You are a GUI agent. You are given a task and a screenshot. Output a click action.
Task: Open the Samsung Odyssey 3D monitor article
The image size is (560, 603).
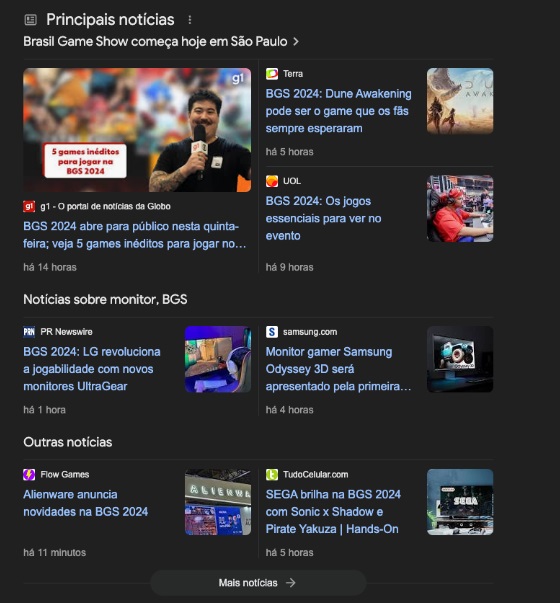click(x=338, y=369)
